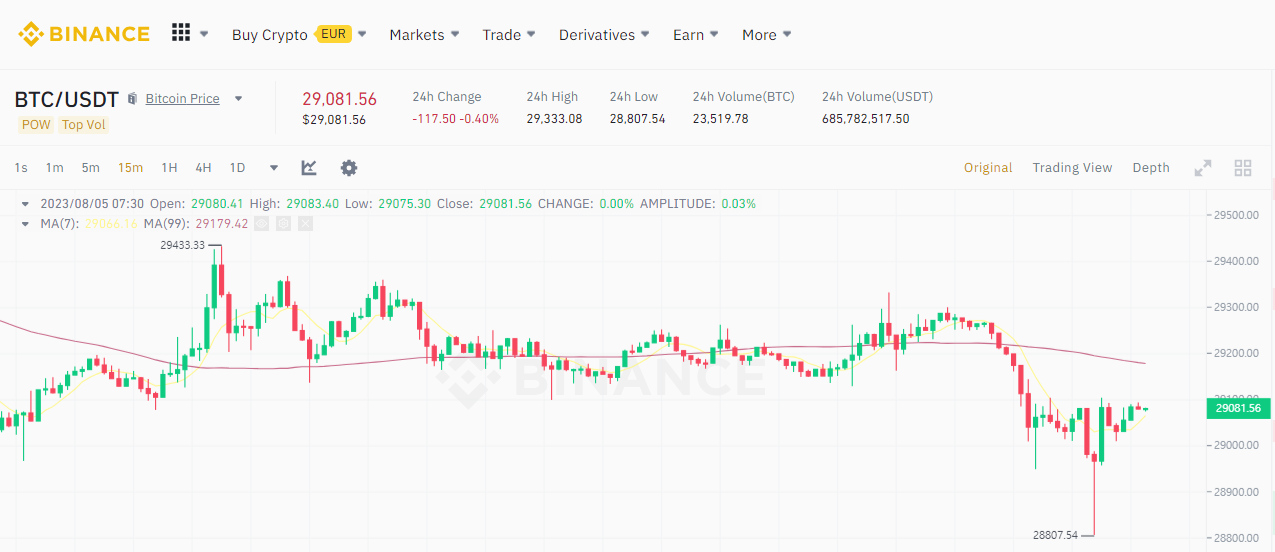Screen dimensions: 1275x552
Task: Open the apps grid menu icon
Action: click(181, 33)
